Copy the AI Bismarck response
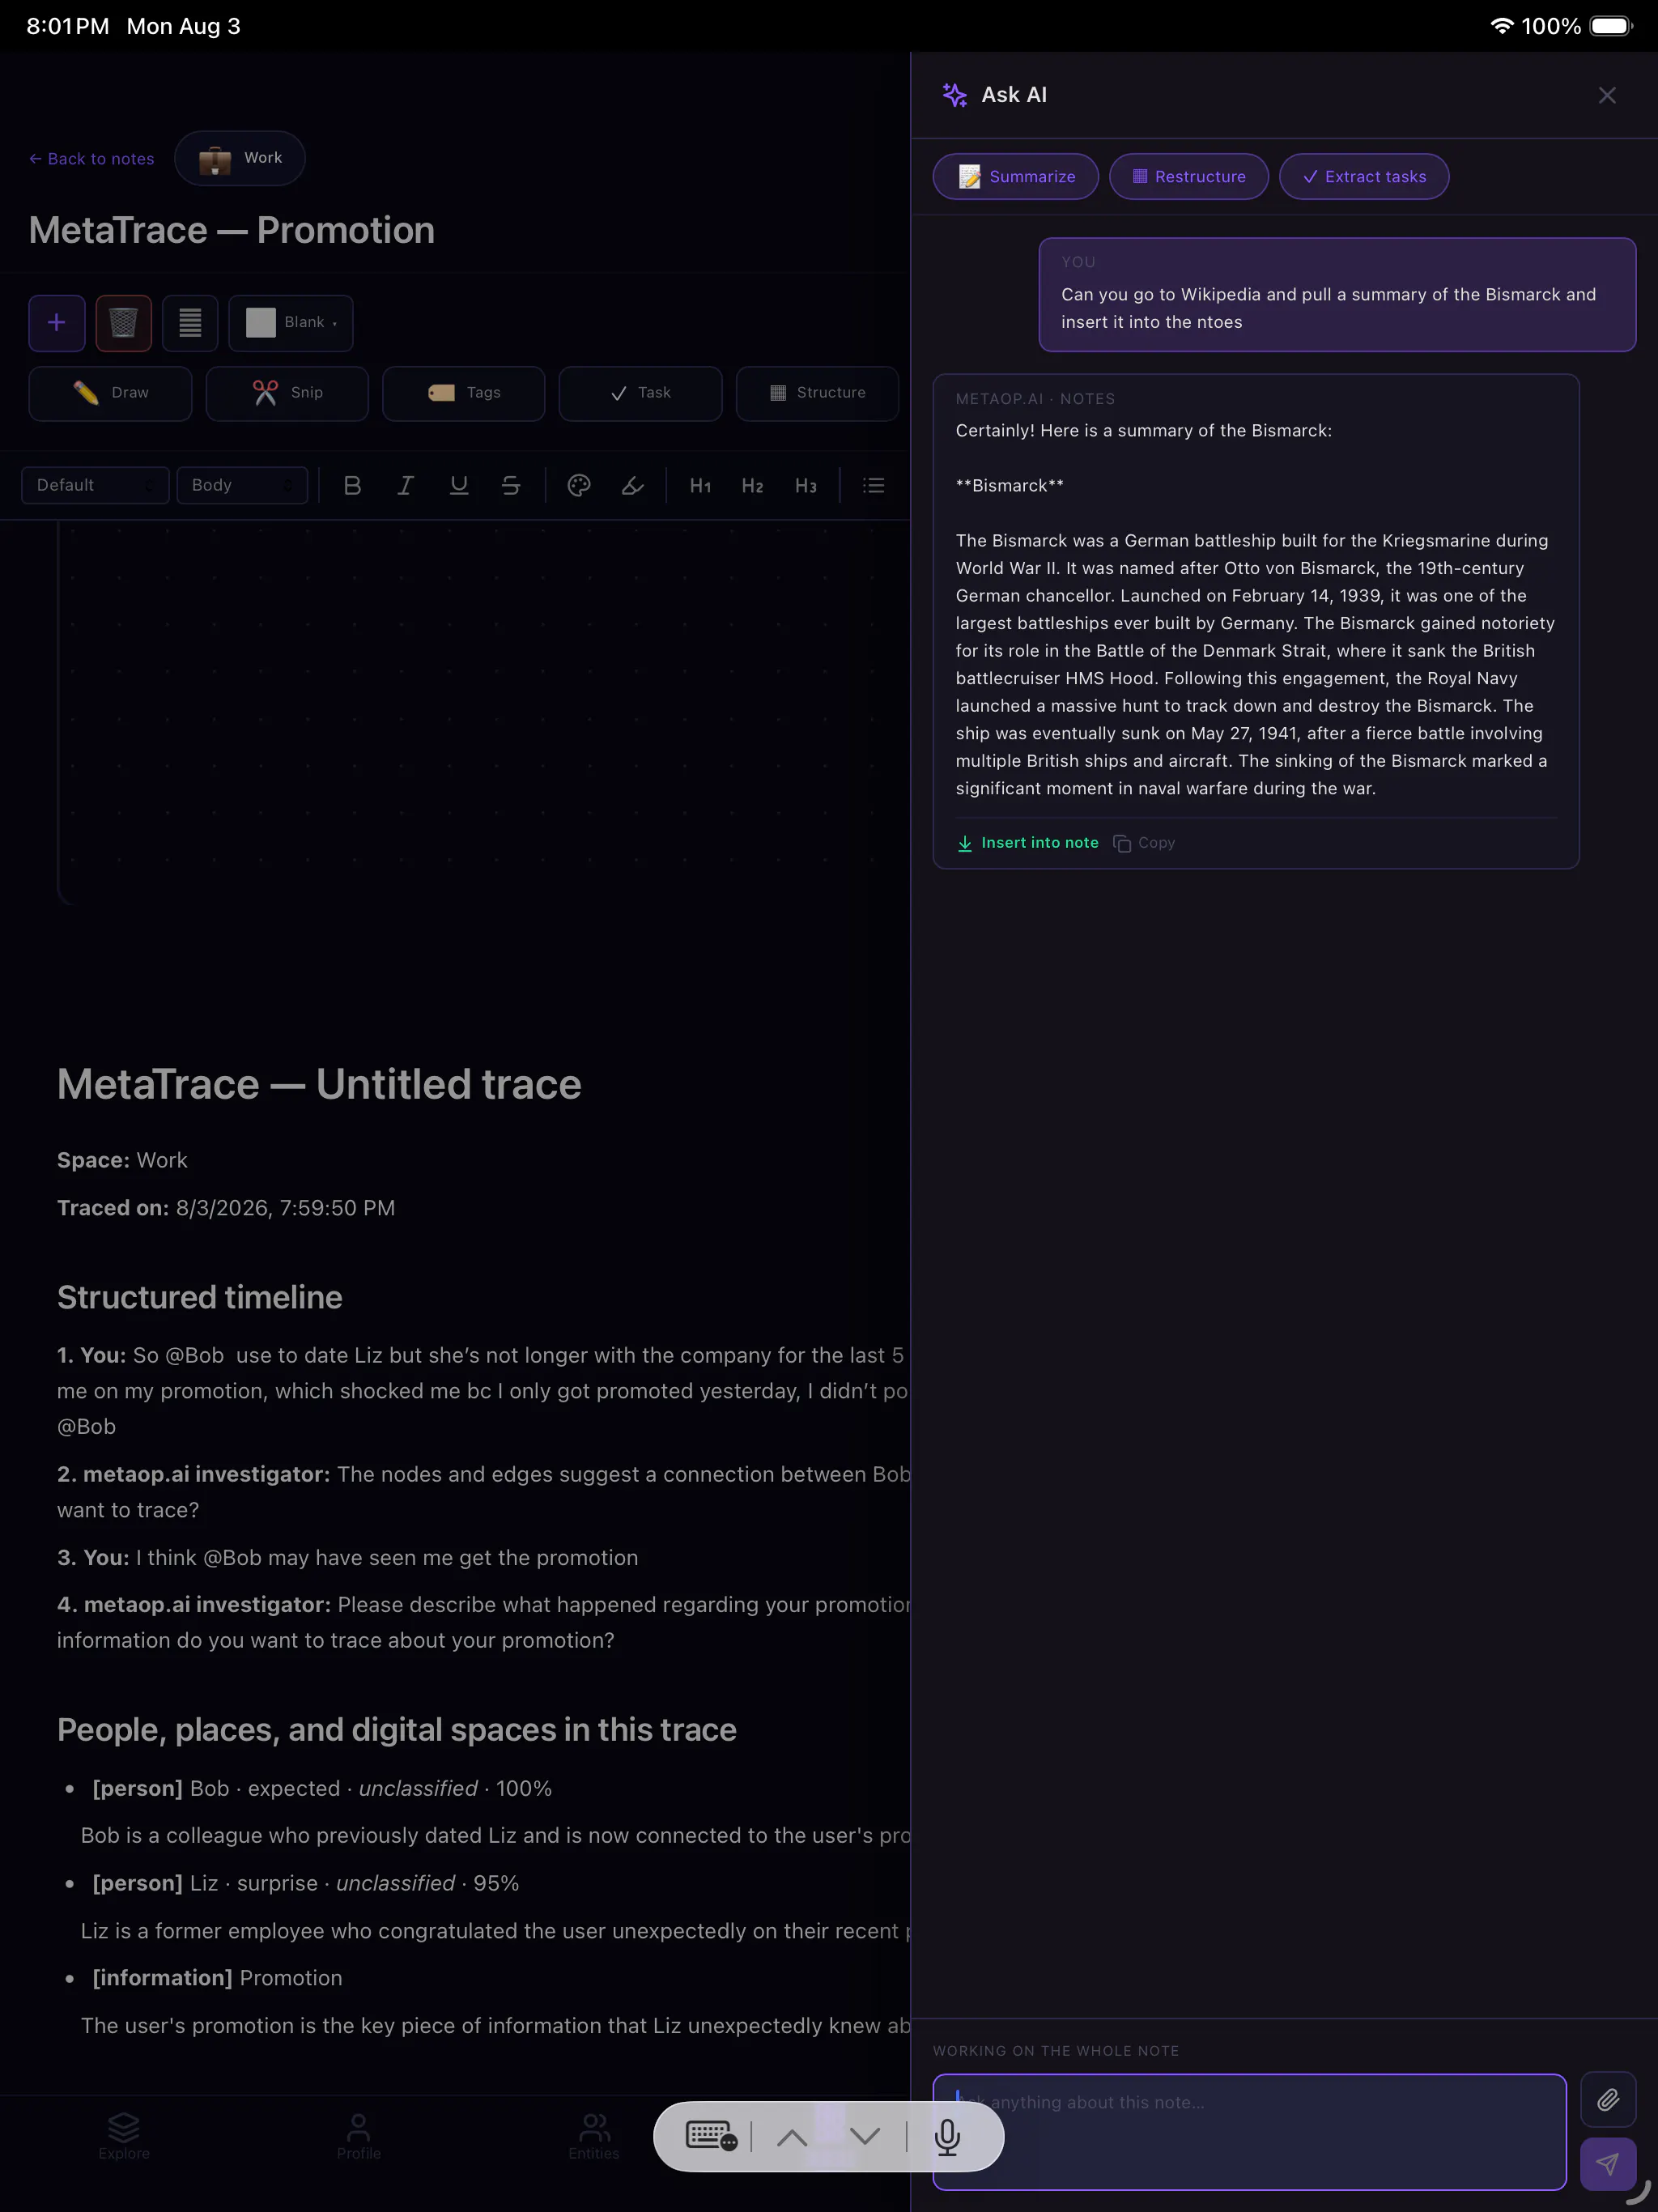This screenshot has width=1658, height=2212. [x=1144, y=843]
